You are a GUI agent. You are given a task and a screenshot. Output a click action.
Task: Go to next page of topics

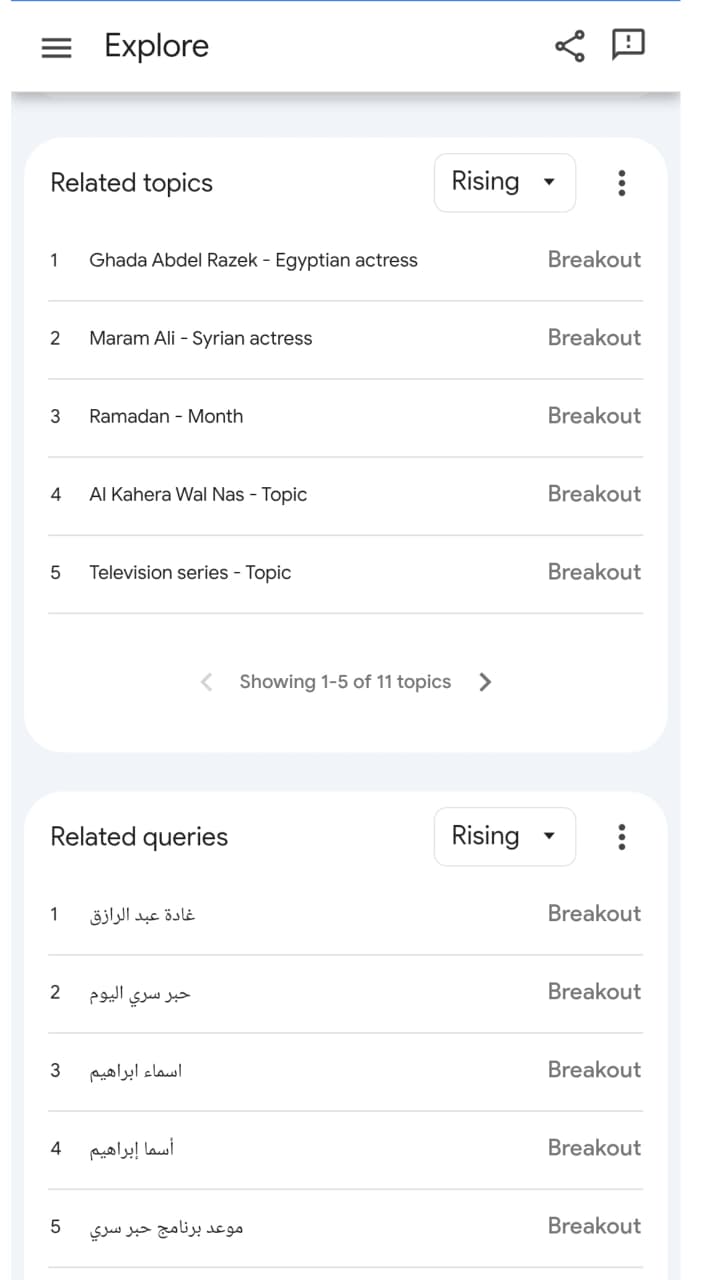click(x=486, y=682)
